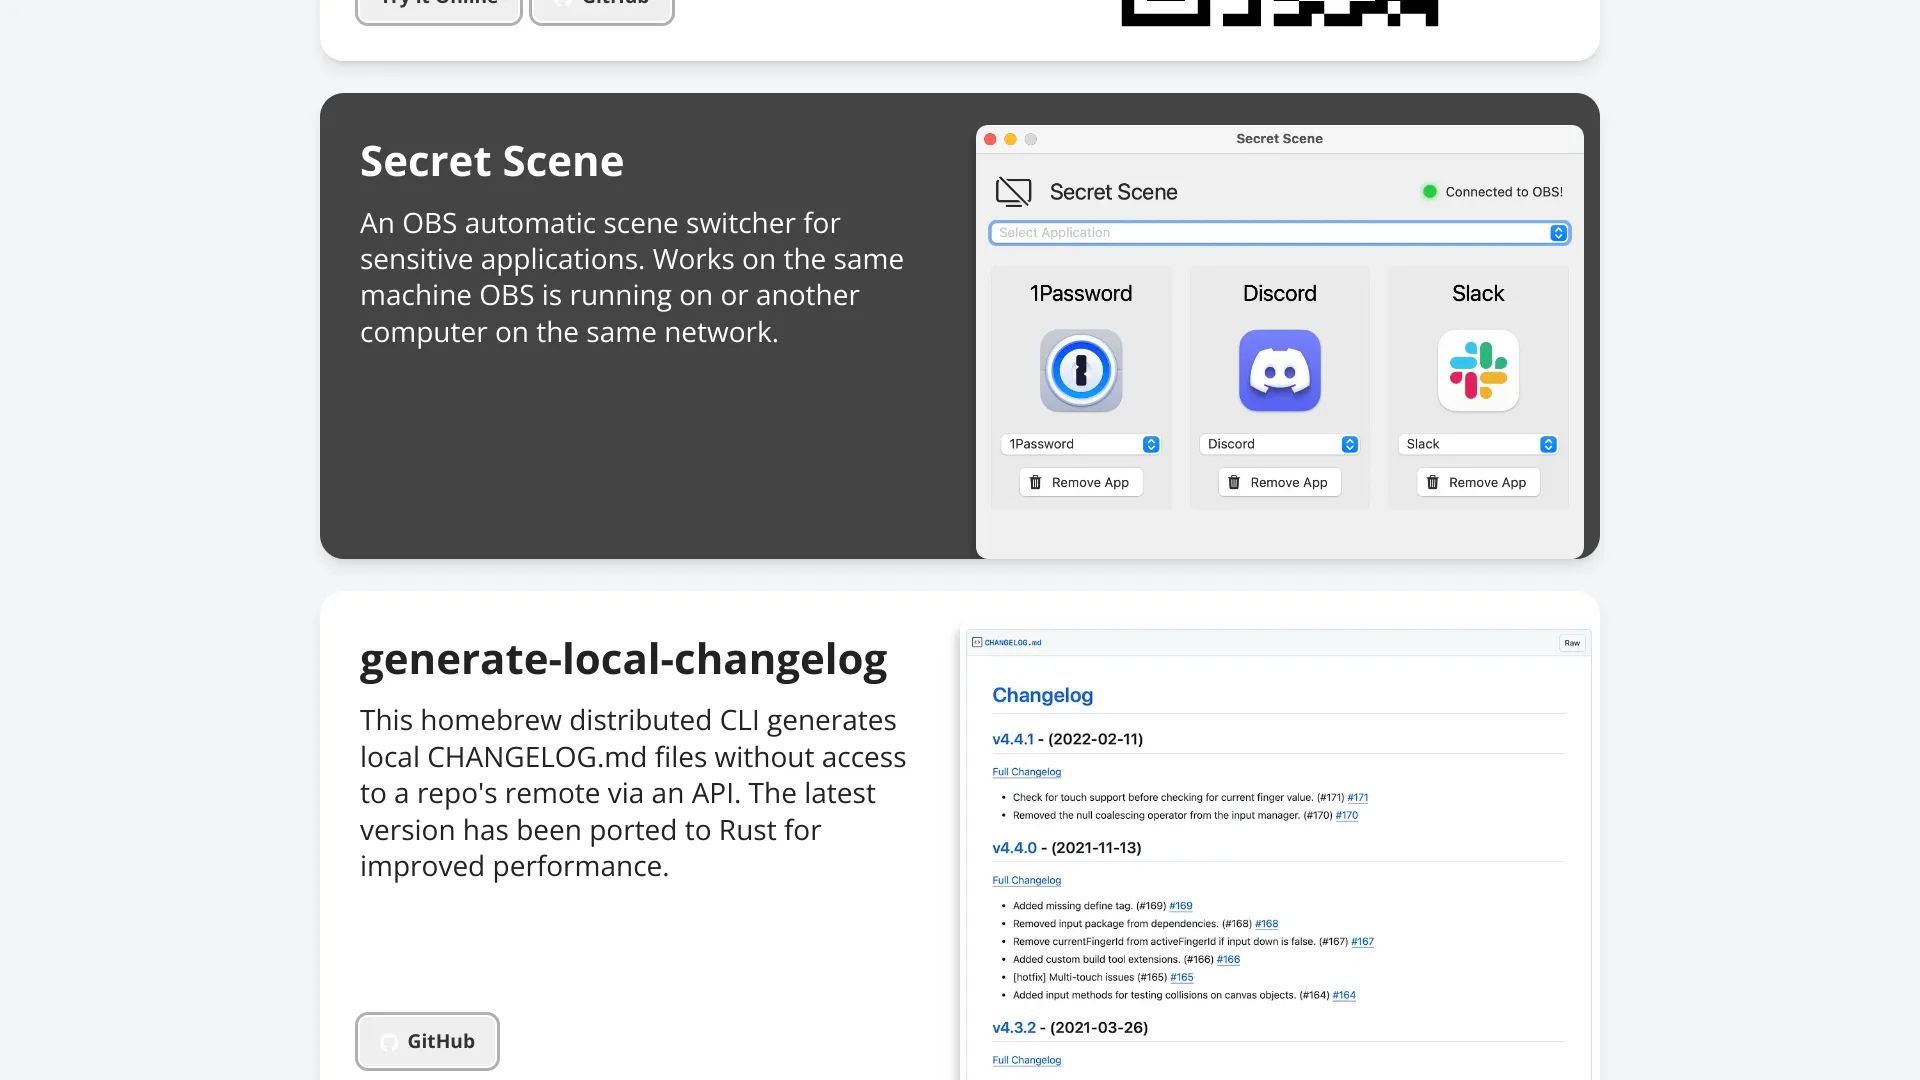Click the CHANGELOG.md file icon

(977, 642)
